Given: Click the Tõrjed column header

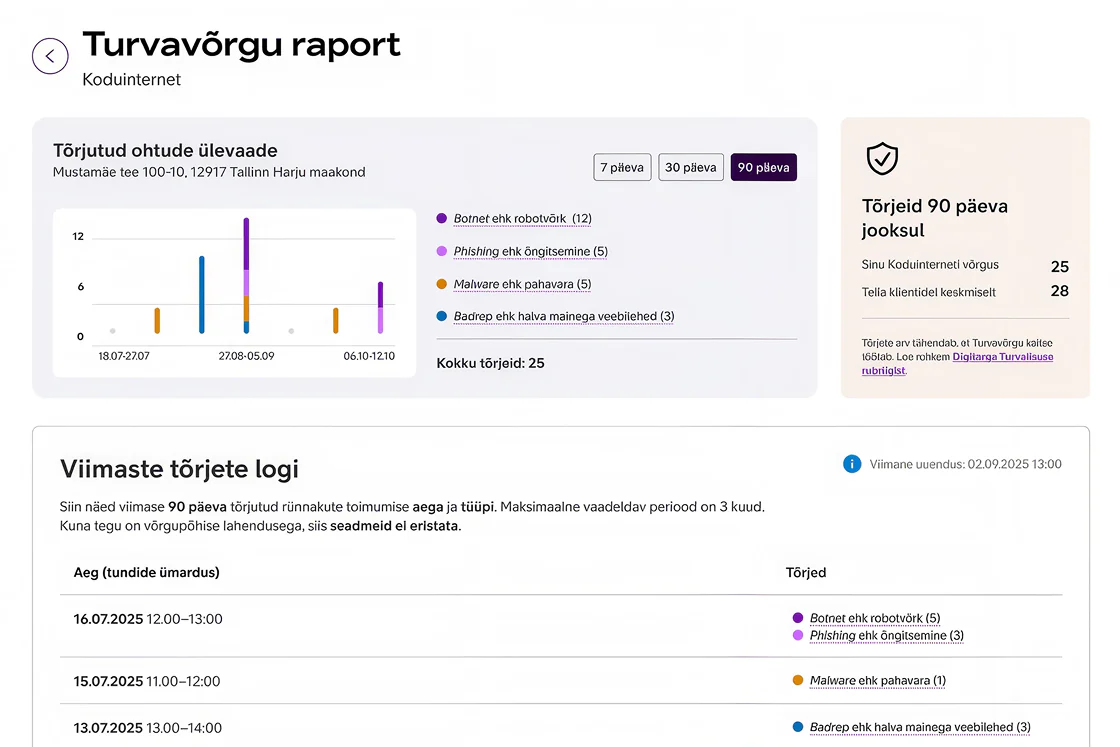Looking at the screenshot, I should 806,573.
